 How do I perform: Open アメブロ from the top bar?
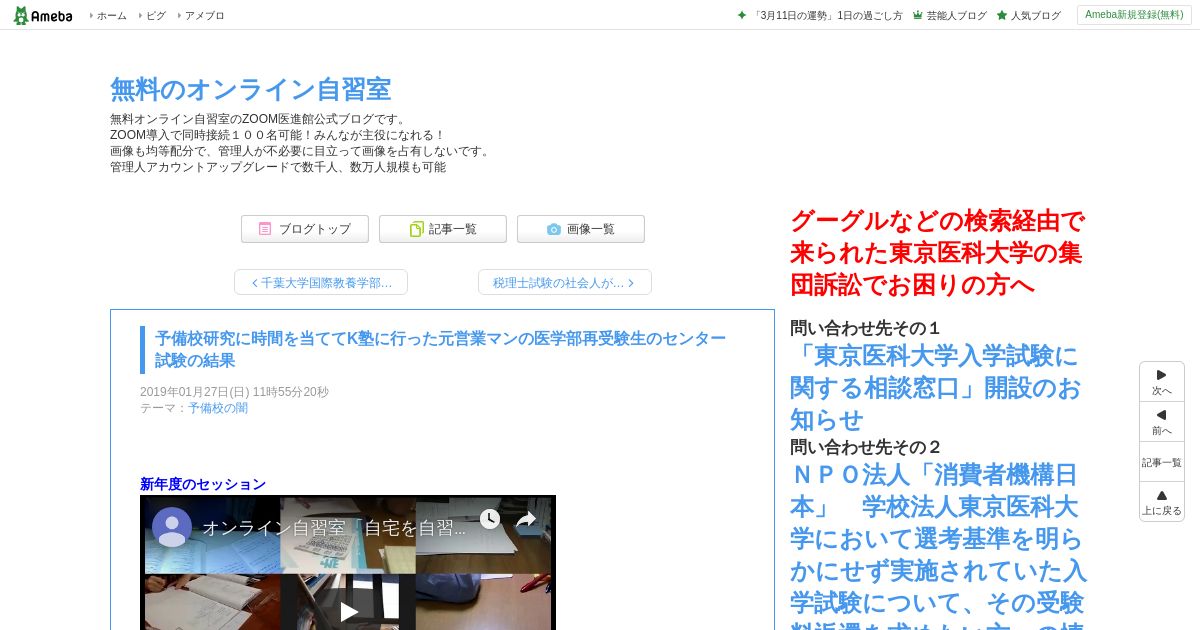tap(204, 16)
